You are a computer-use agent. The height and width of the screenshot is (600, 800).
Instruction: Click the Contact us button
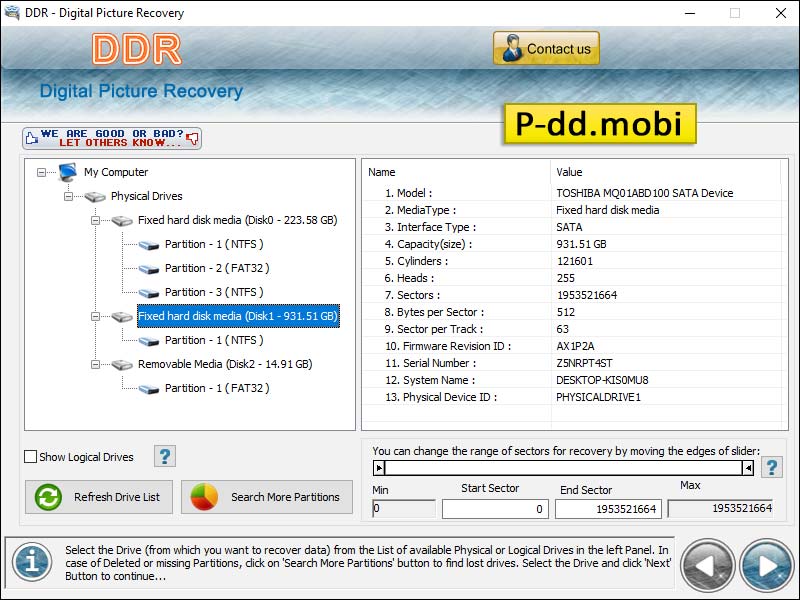pos(545,48)
